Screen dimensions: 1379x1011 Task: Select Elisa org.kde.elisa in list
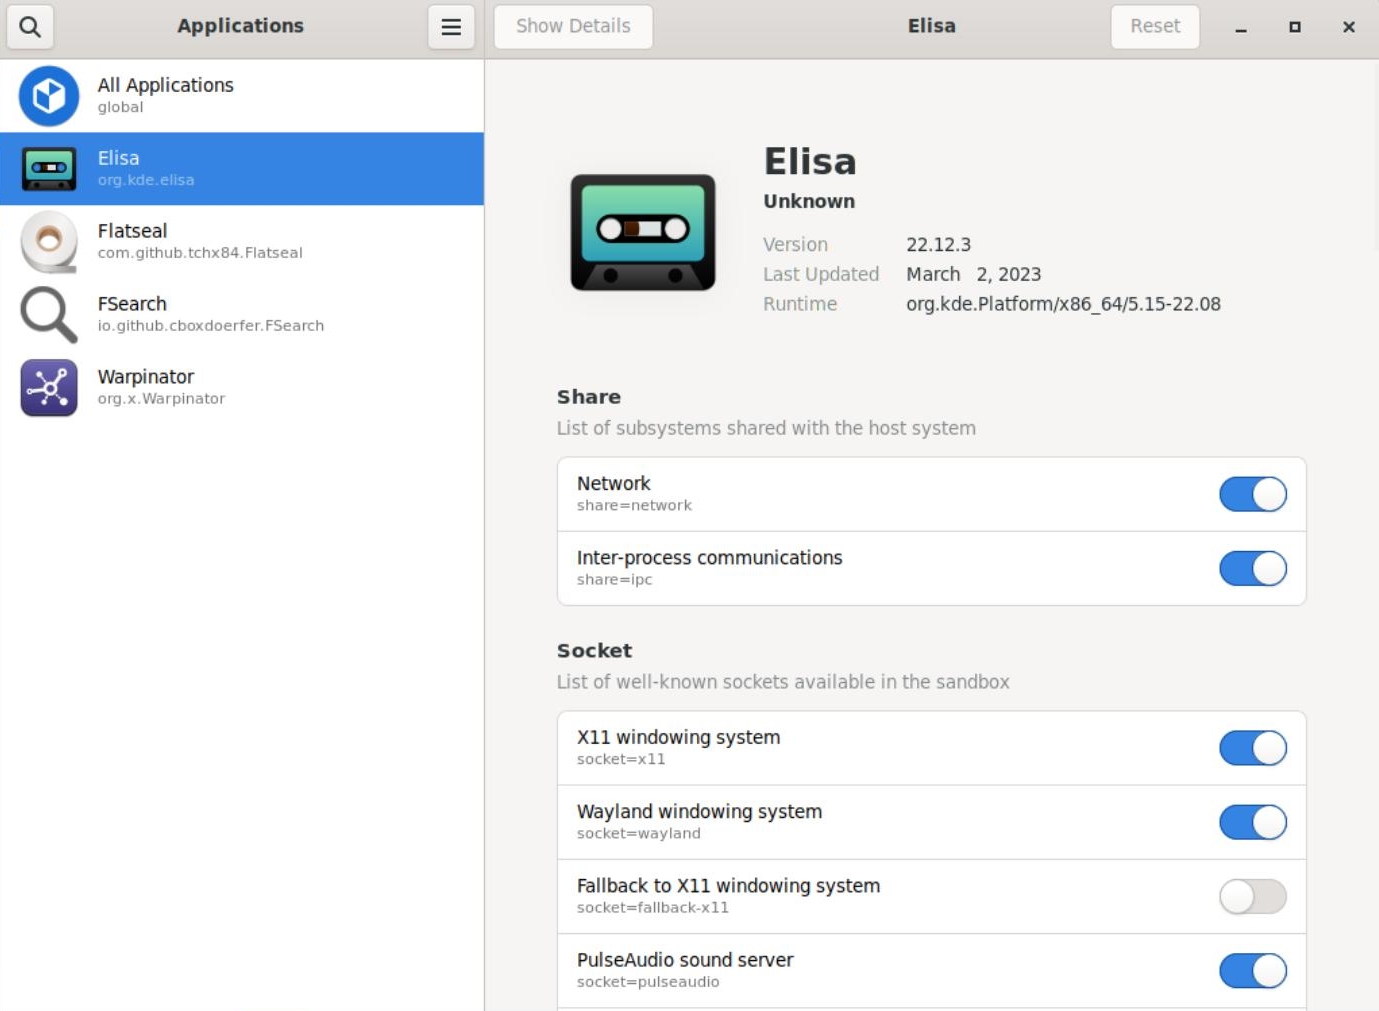[242, 169]
